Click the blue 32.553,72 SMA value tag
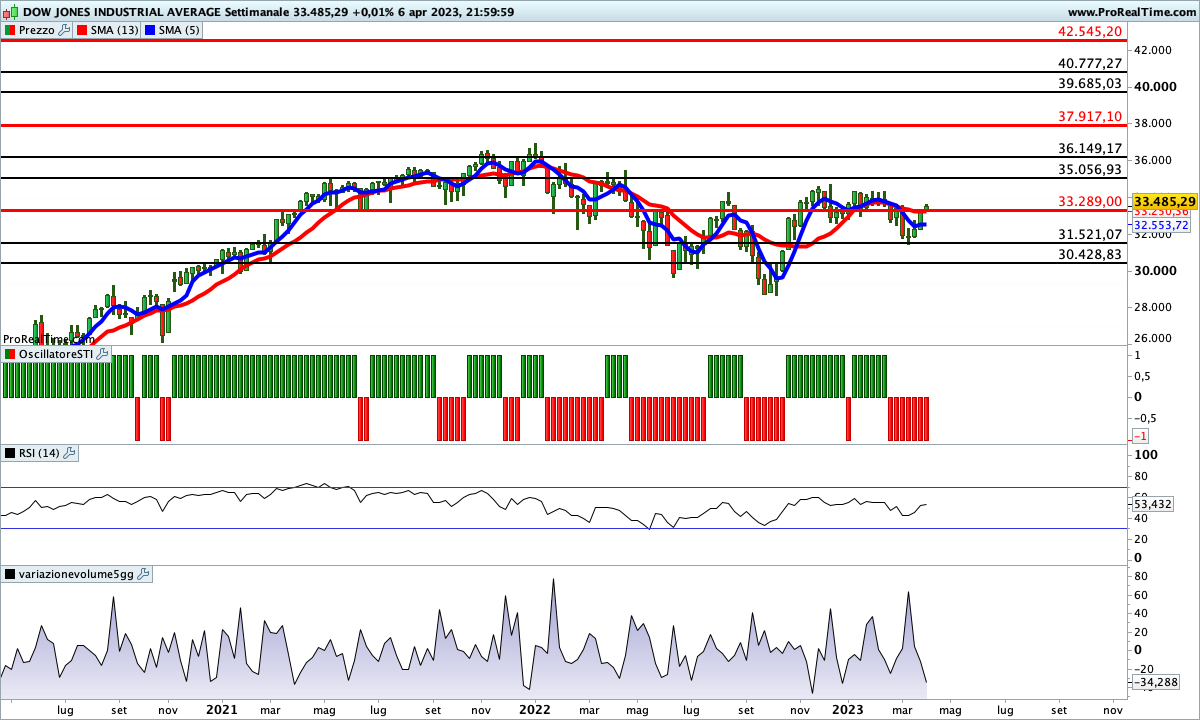Viewport: 1200px width, 720px height. point(1161,226)
